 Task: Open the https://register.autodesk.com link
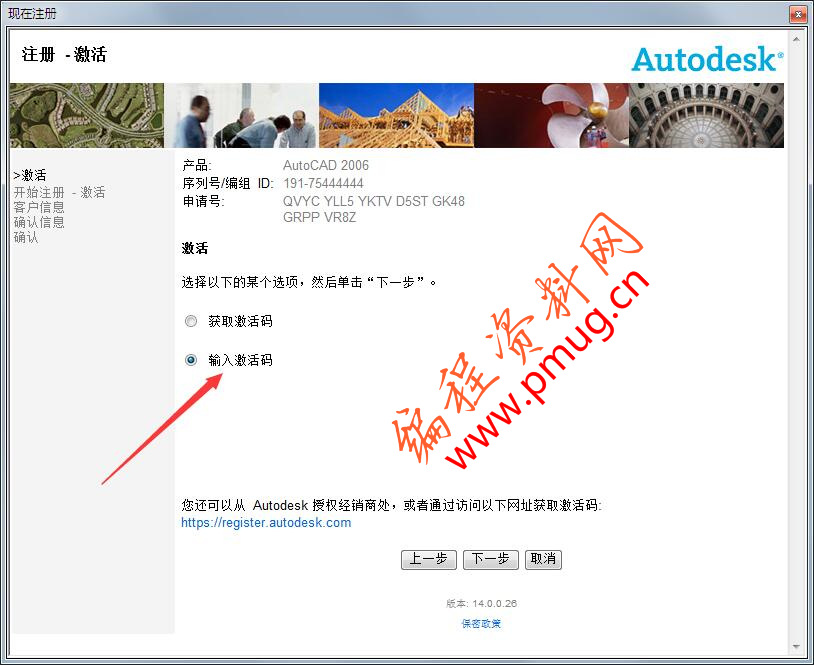266,522
